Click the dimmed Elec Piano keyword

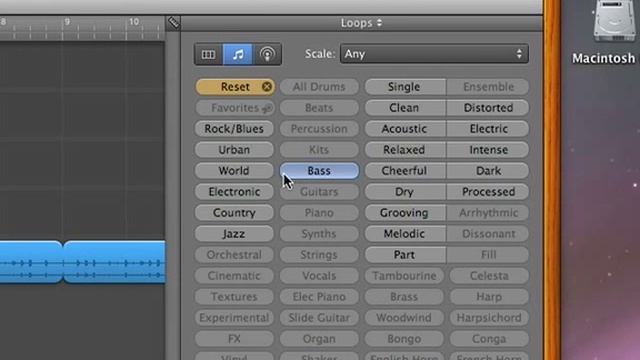click(319, 297)
